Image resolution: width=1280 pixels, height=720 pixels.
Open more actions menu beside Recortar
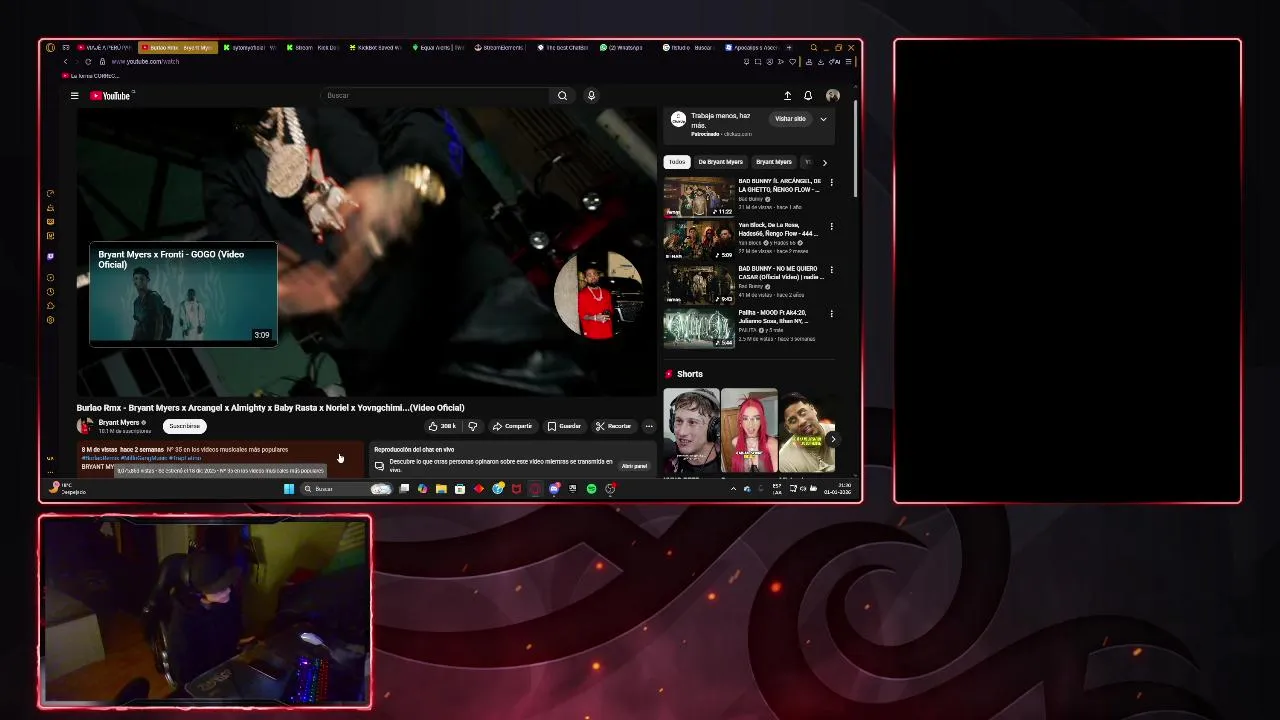[x=648, y=426]
